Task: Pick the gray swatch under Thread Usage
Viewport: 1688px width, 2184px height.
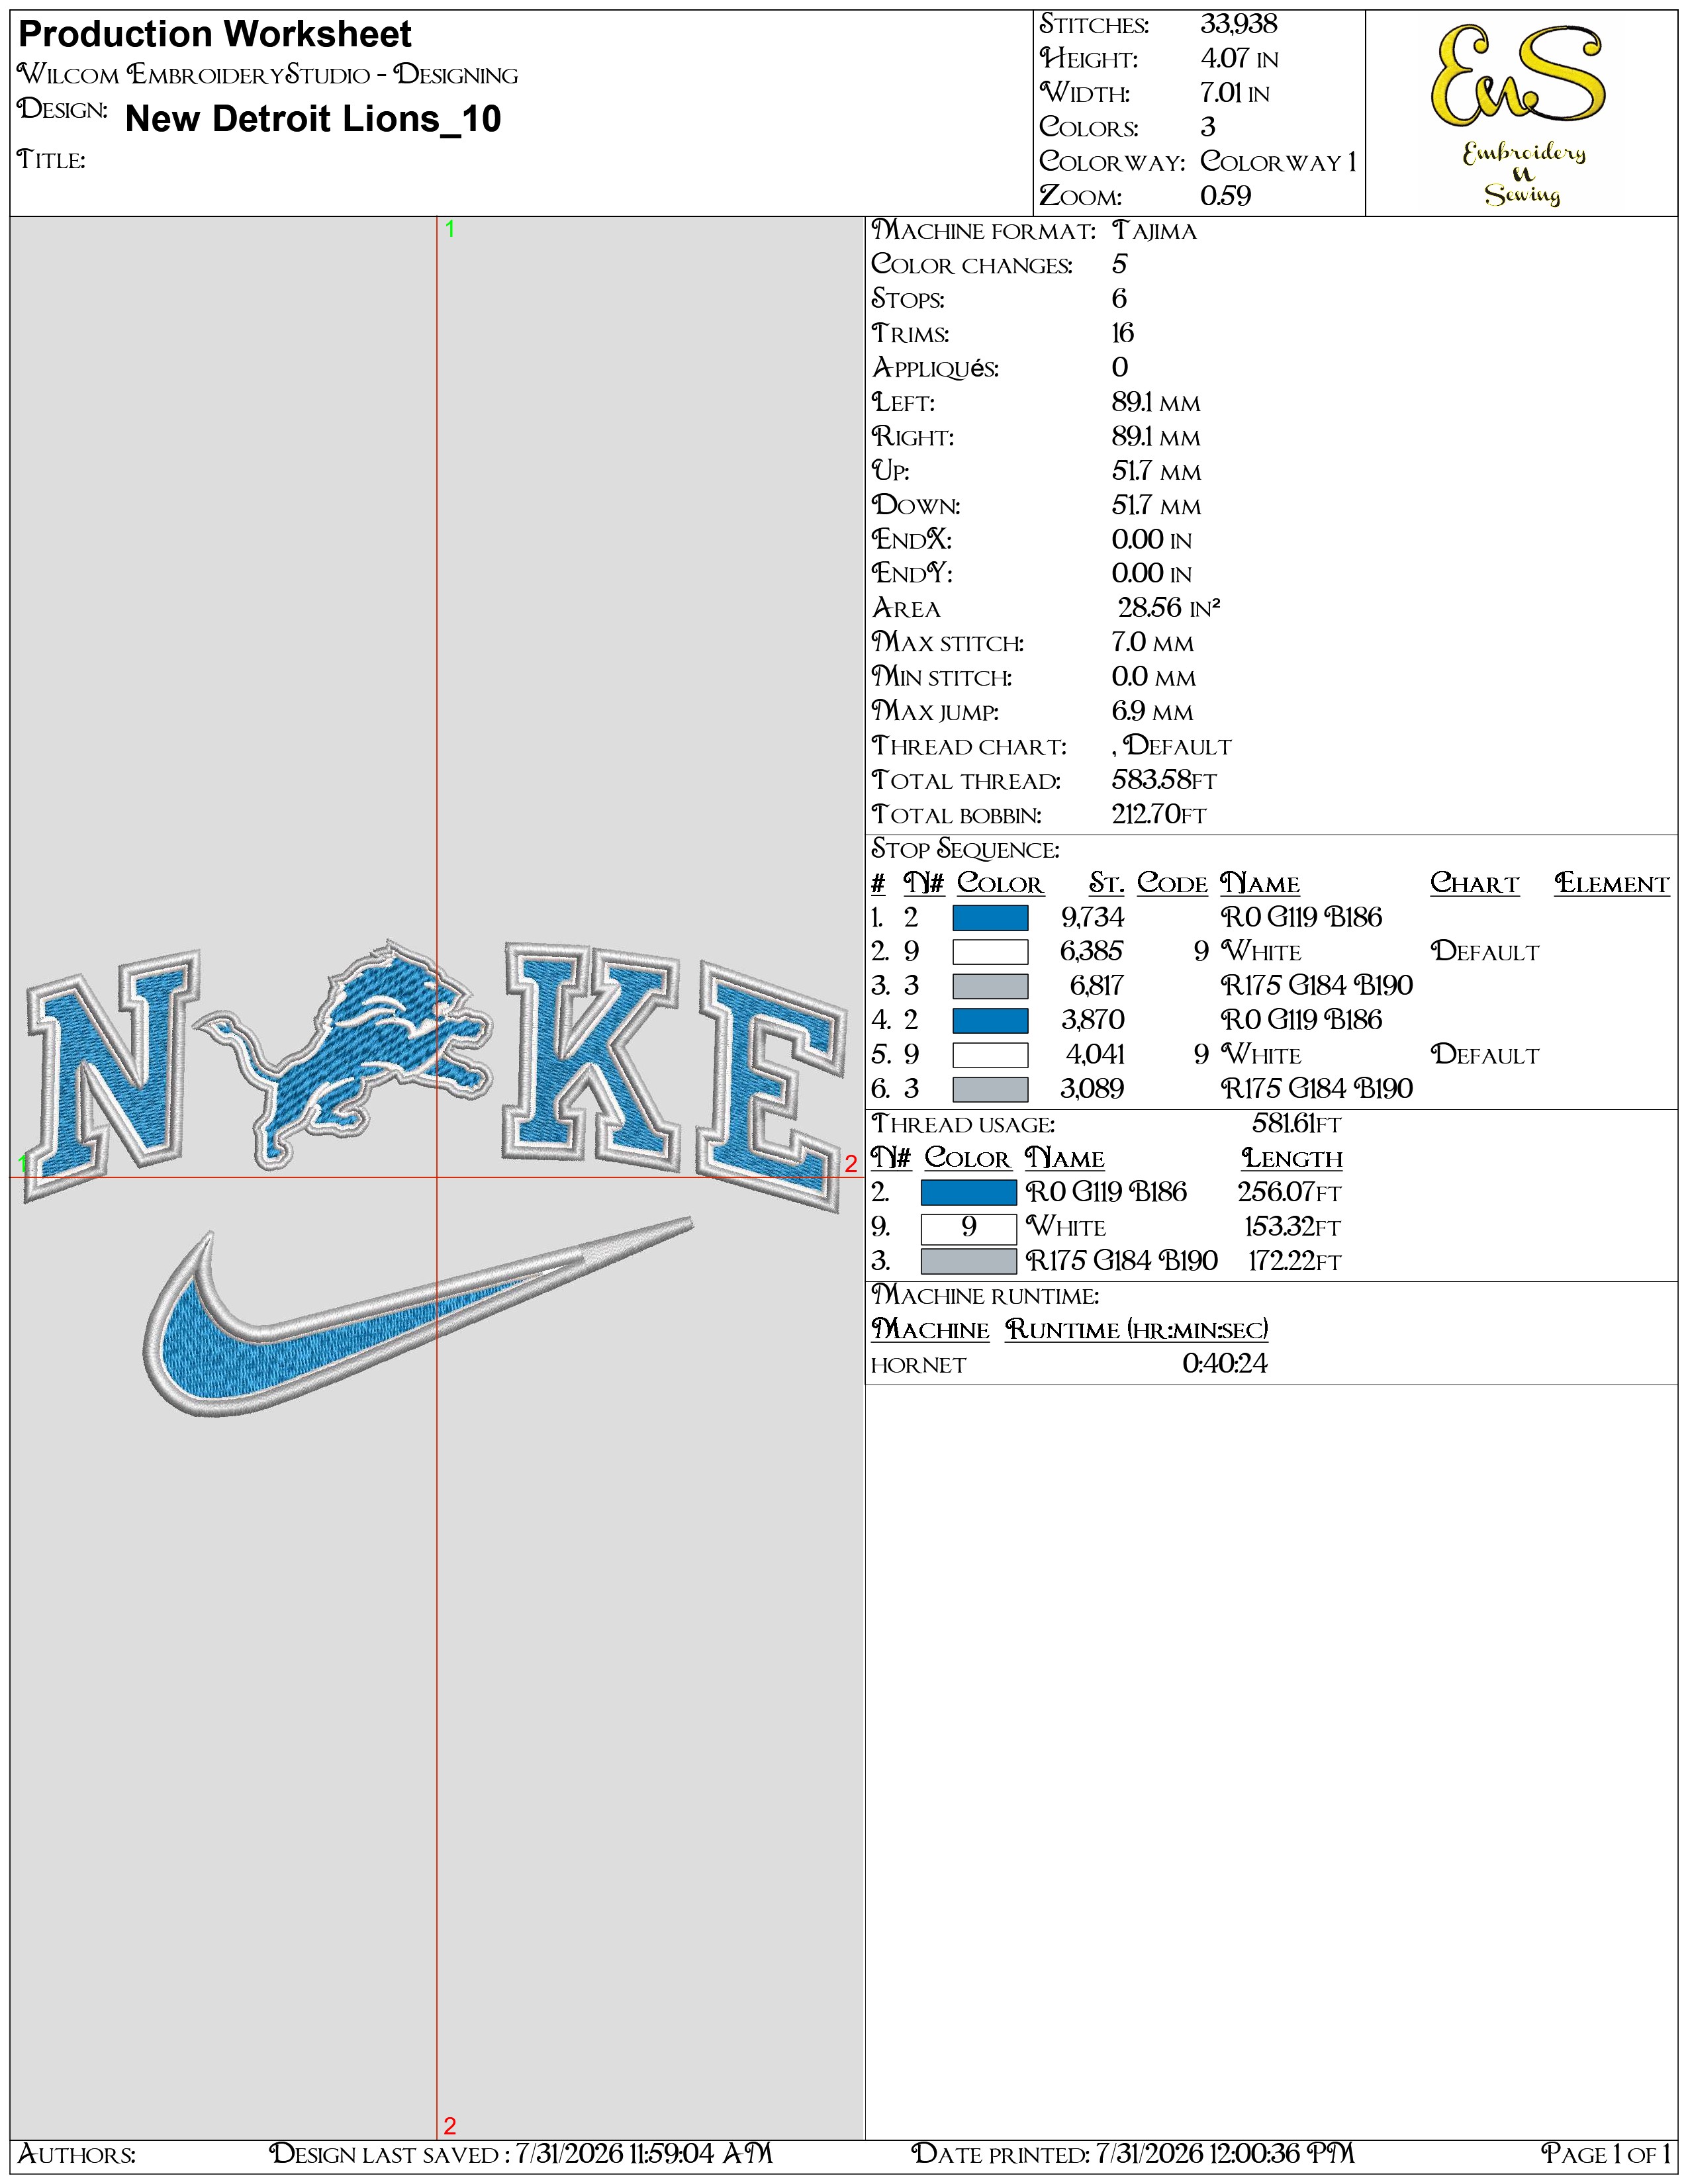Action: point(968,1261)
